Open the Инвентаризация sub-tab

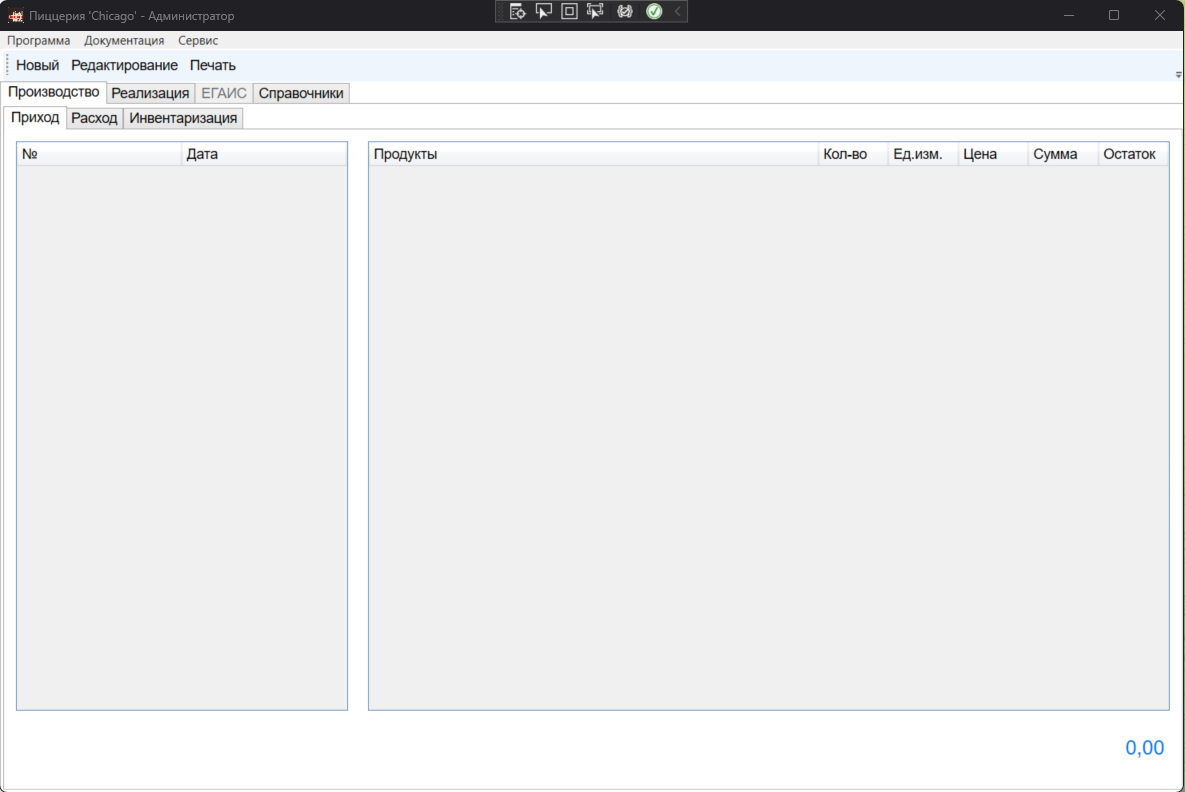[x=183, y=118]
